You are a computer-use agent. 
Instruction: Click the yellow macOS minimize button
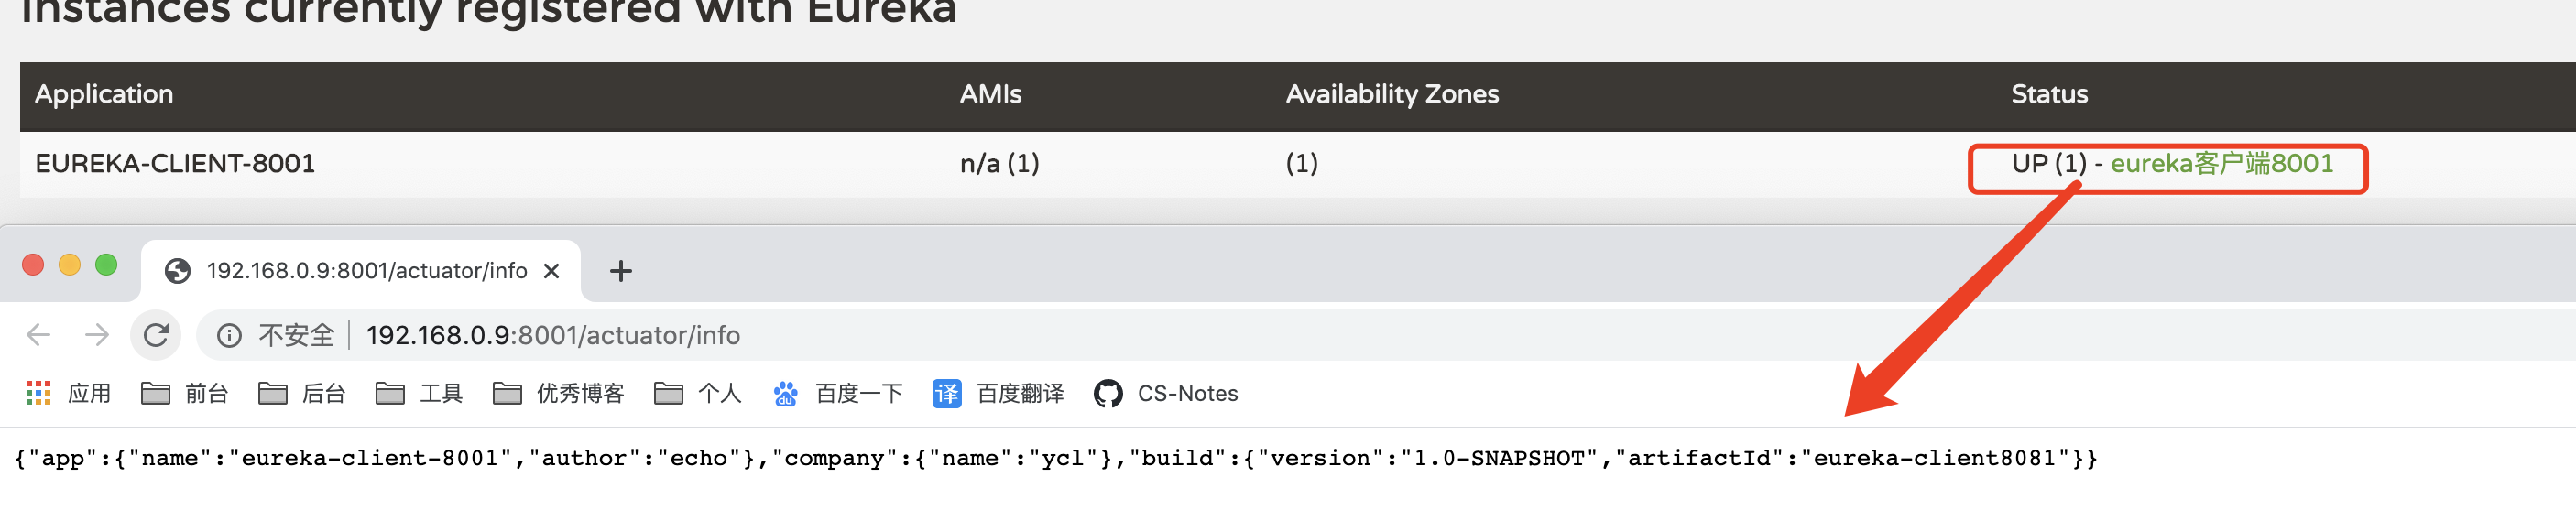tap(69, 265)
